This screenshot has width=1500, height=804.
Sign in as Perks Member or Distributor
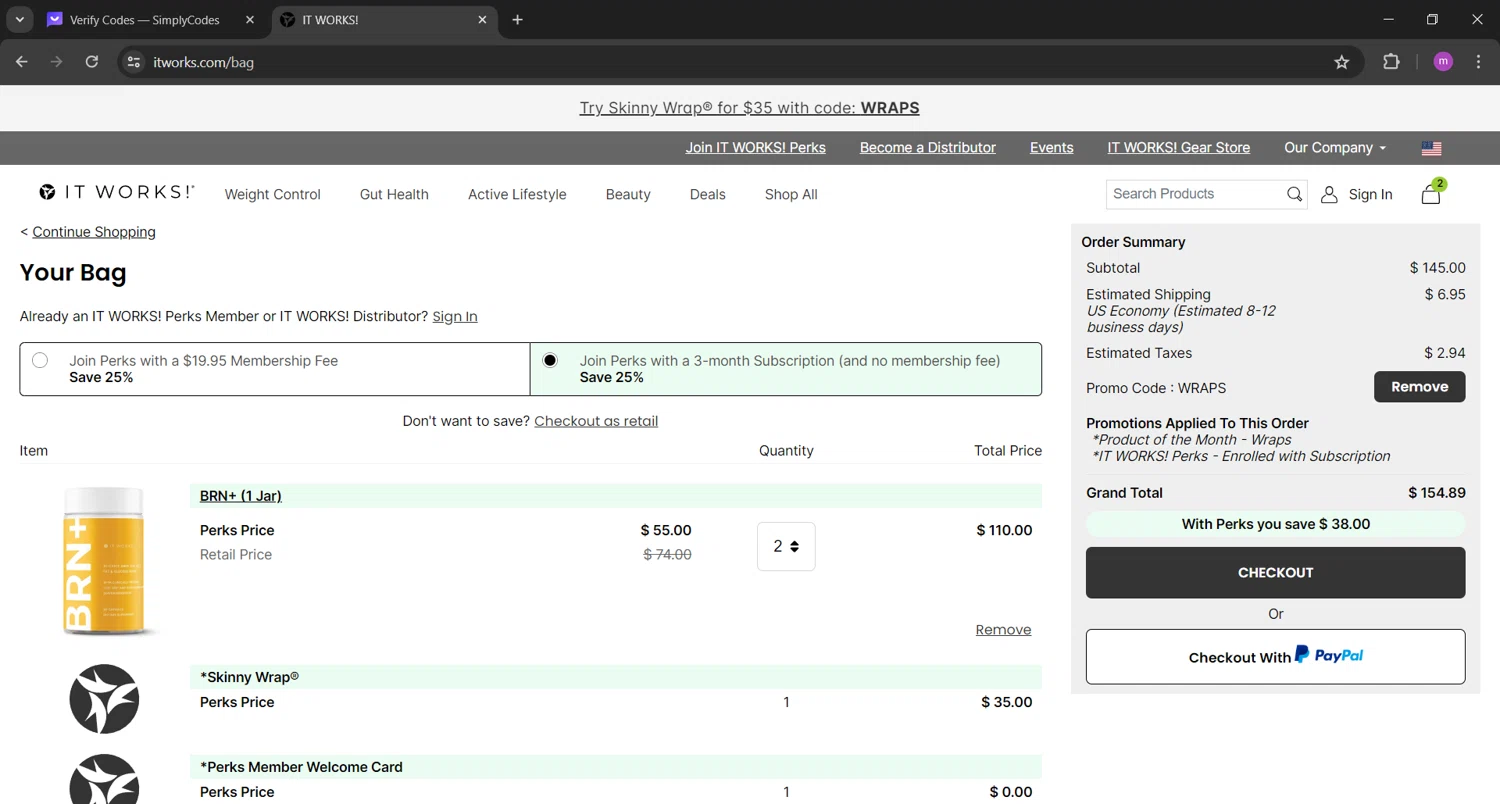(x=455, y=317)
